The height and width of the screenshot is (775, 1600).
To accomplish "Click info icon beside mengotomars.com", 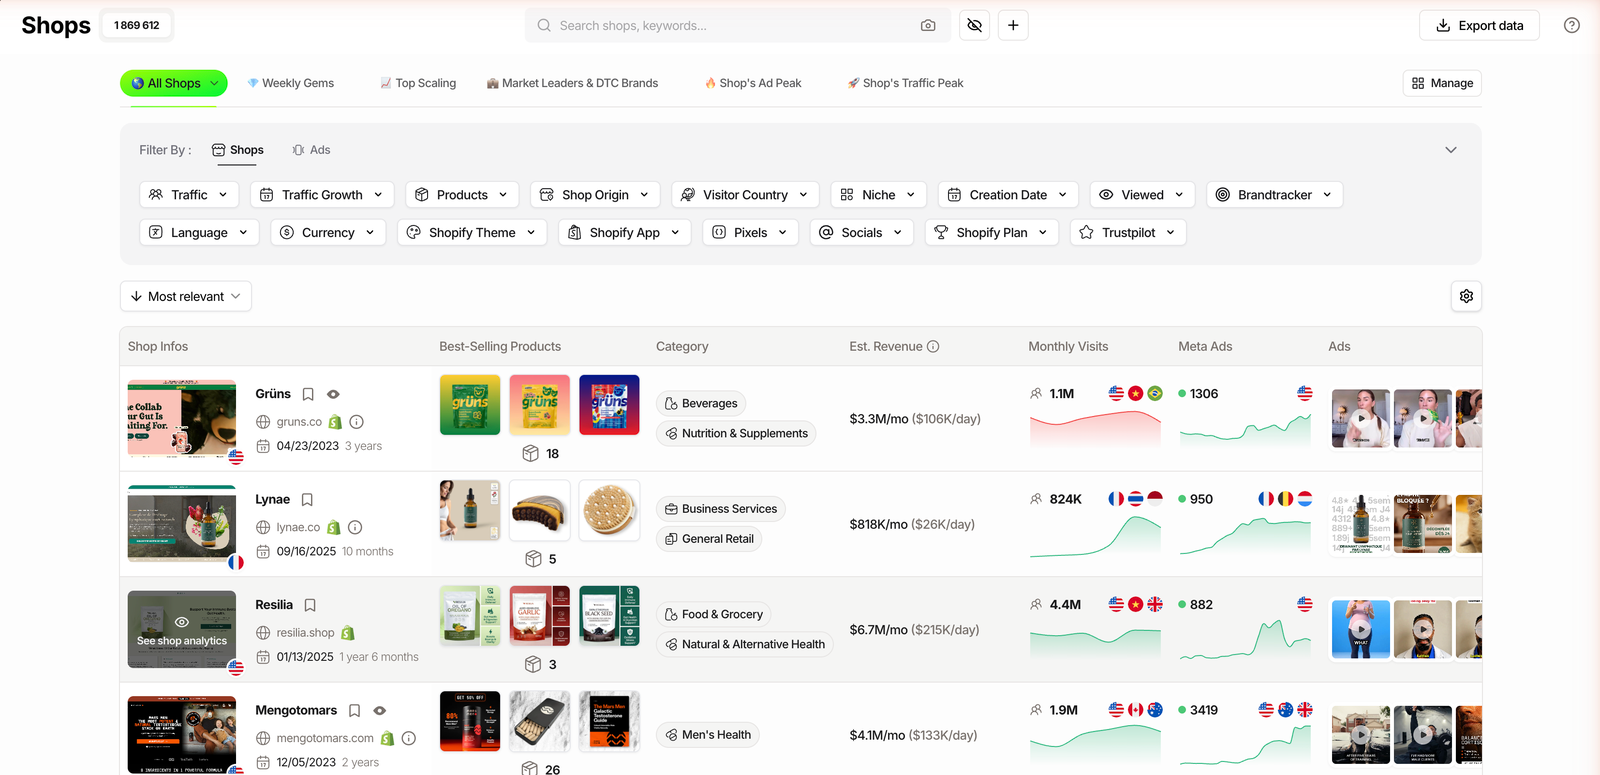I will [x=409, y=738].
